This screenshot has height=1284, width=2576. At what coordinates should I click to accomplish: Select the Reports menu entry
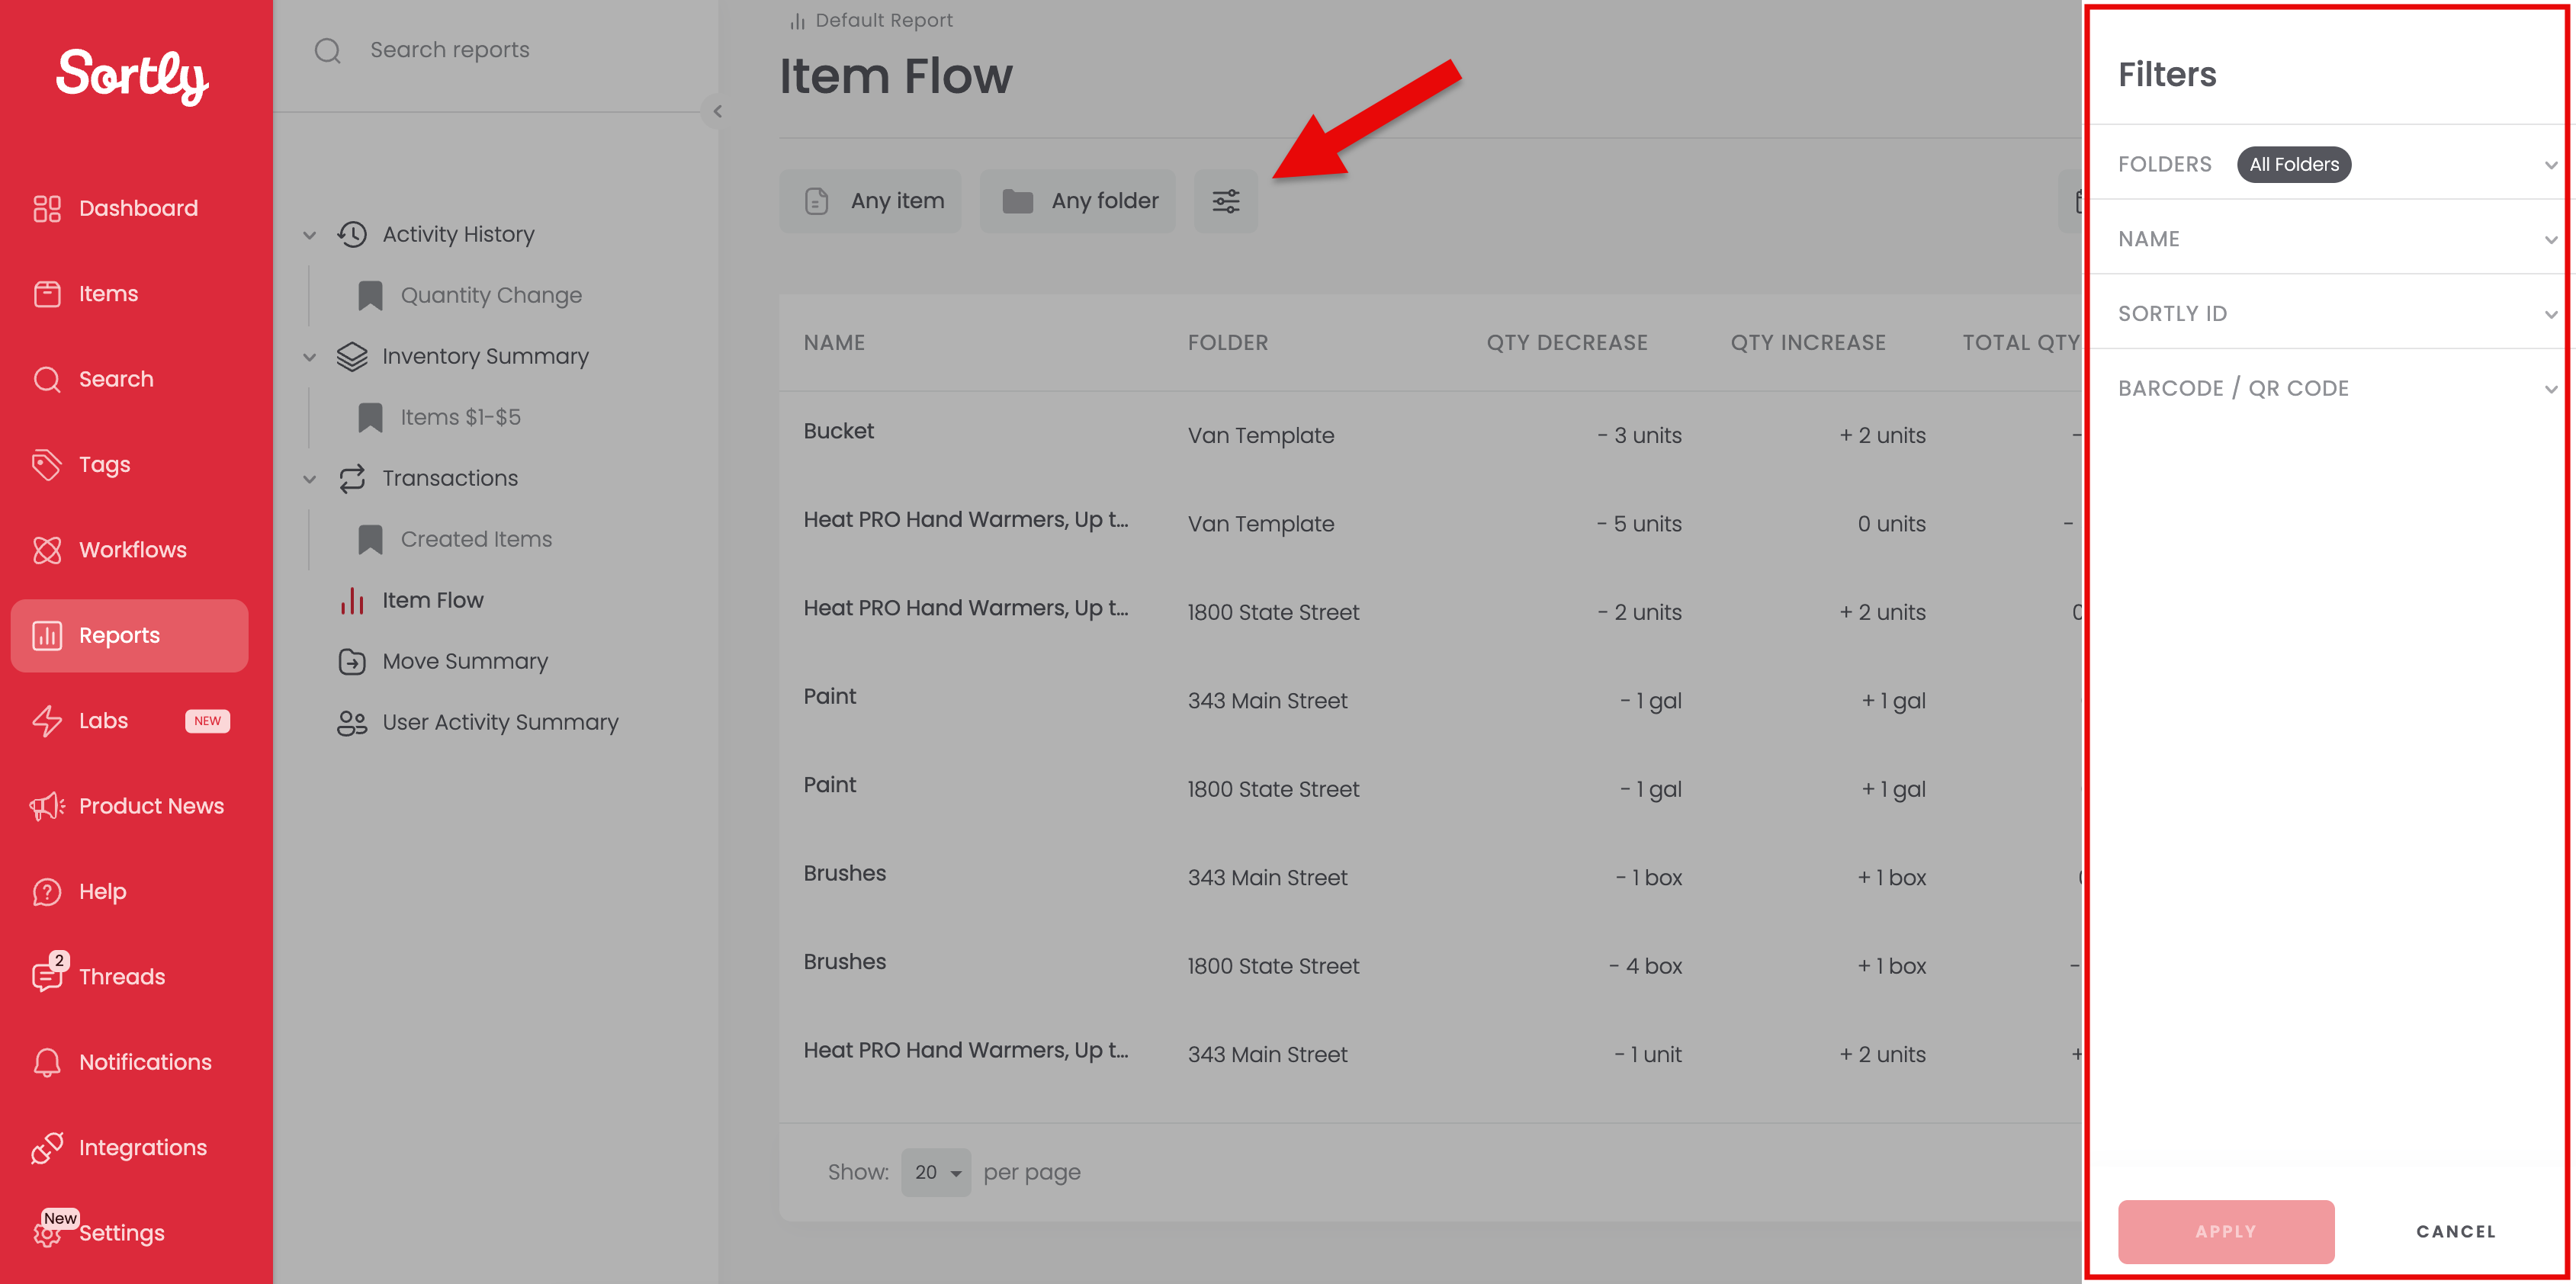click(130, 636)
